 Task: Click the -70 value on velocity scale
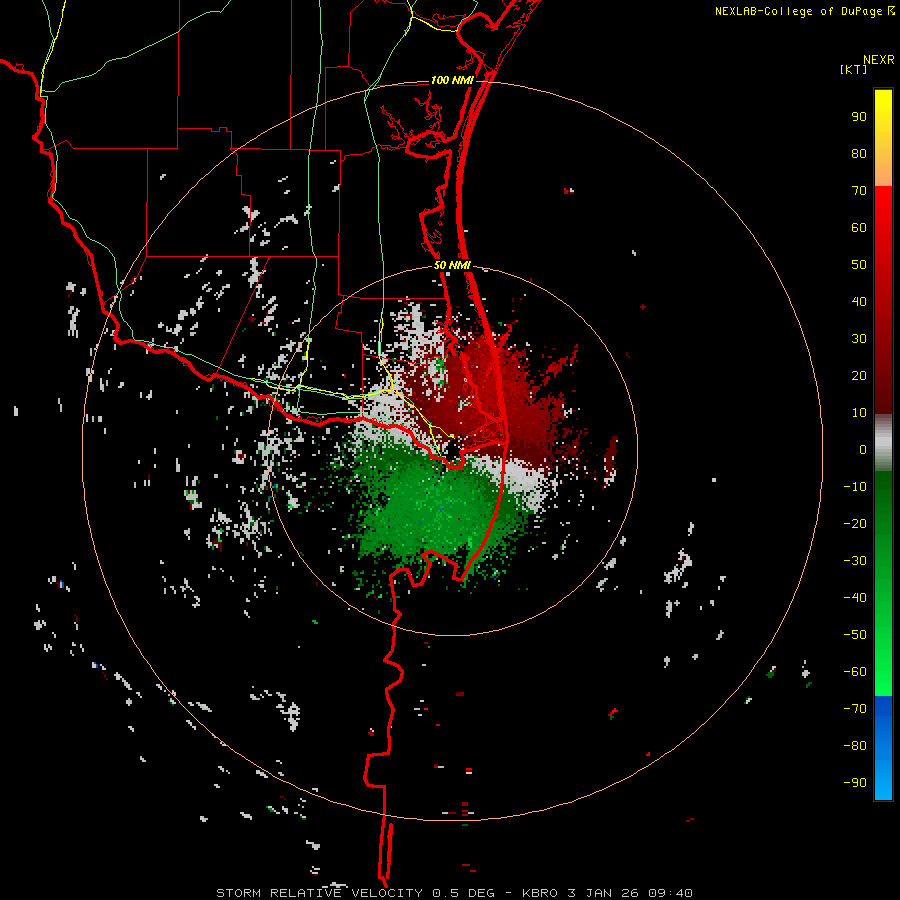point(855,709)
